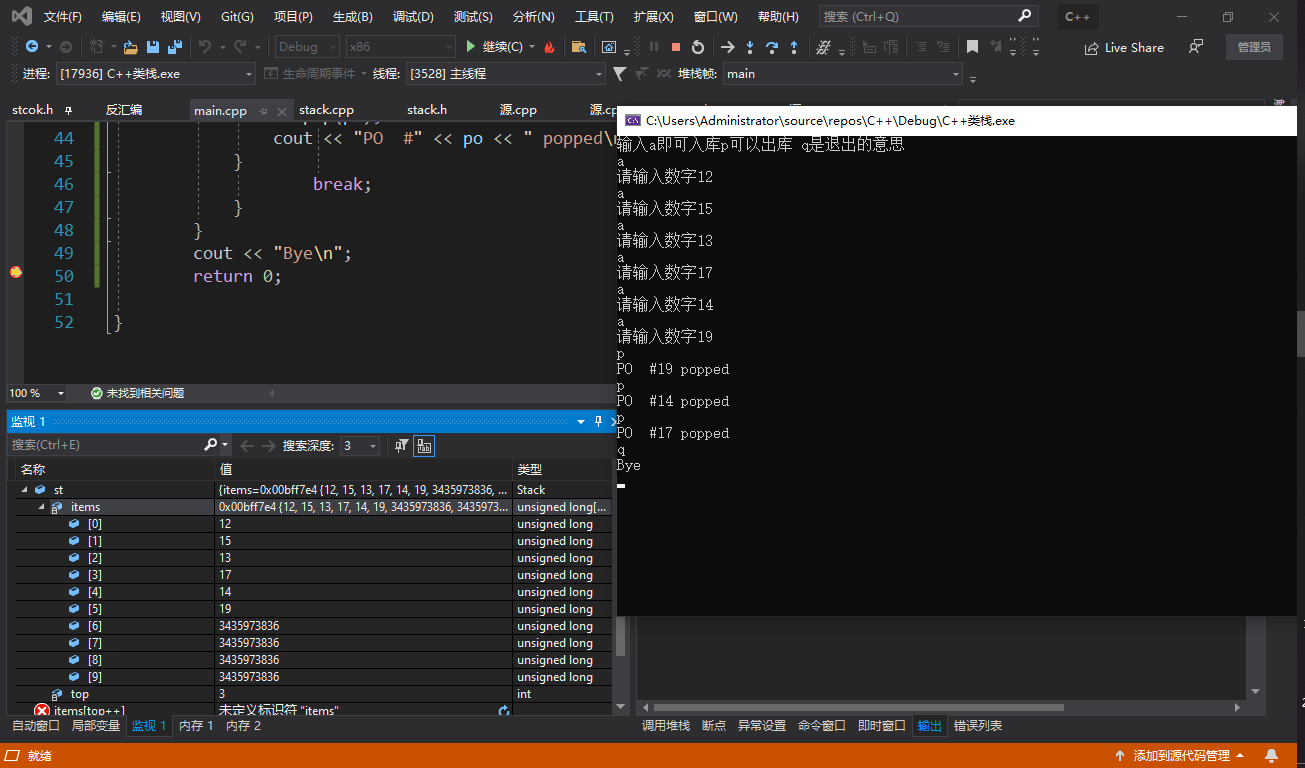The width and height of the screenshot is (1305, 768).
Task: Open the search depth dropdown showing 3
Action: tap(359, 446)
